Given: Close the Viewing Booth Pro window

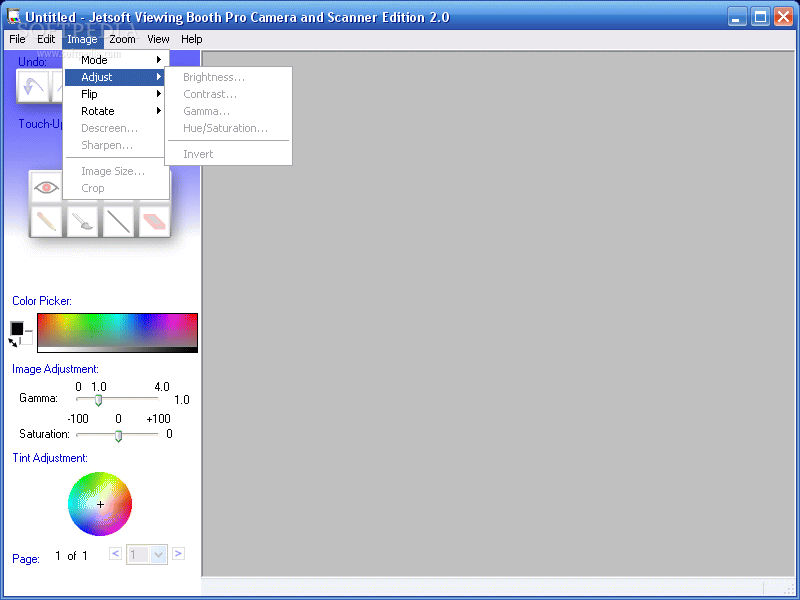Looking at the screenshot, I should pyautogui.click(x=784, y=17).
